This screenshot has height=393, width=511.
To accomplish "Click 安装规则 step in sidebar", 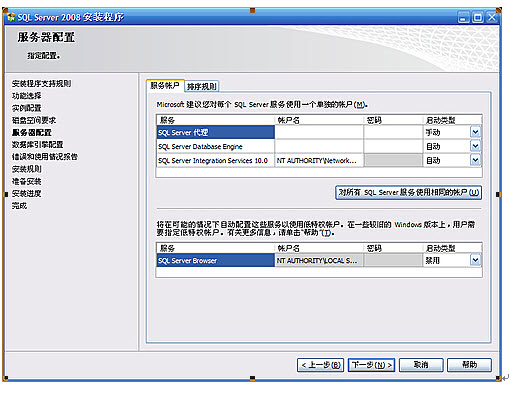I will click(x=27, y=169).
